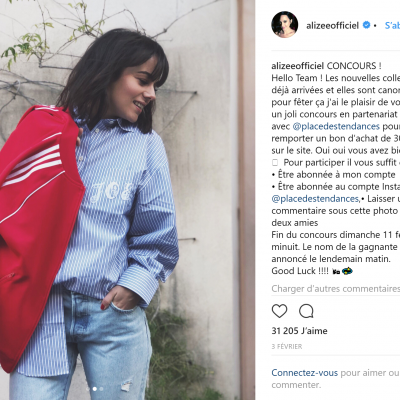This screenshot has height=400, width=400.
Task: Select the third carousel dot indicator
Action: [101, 389]
